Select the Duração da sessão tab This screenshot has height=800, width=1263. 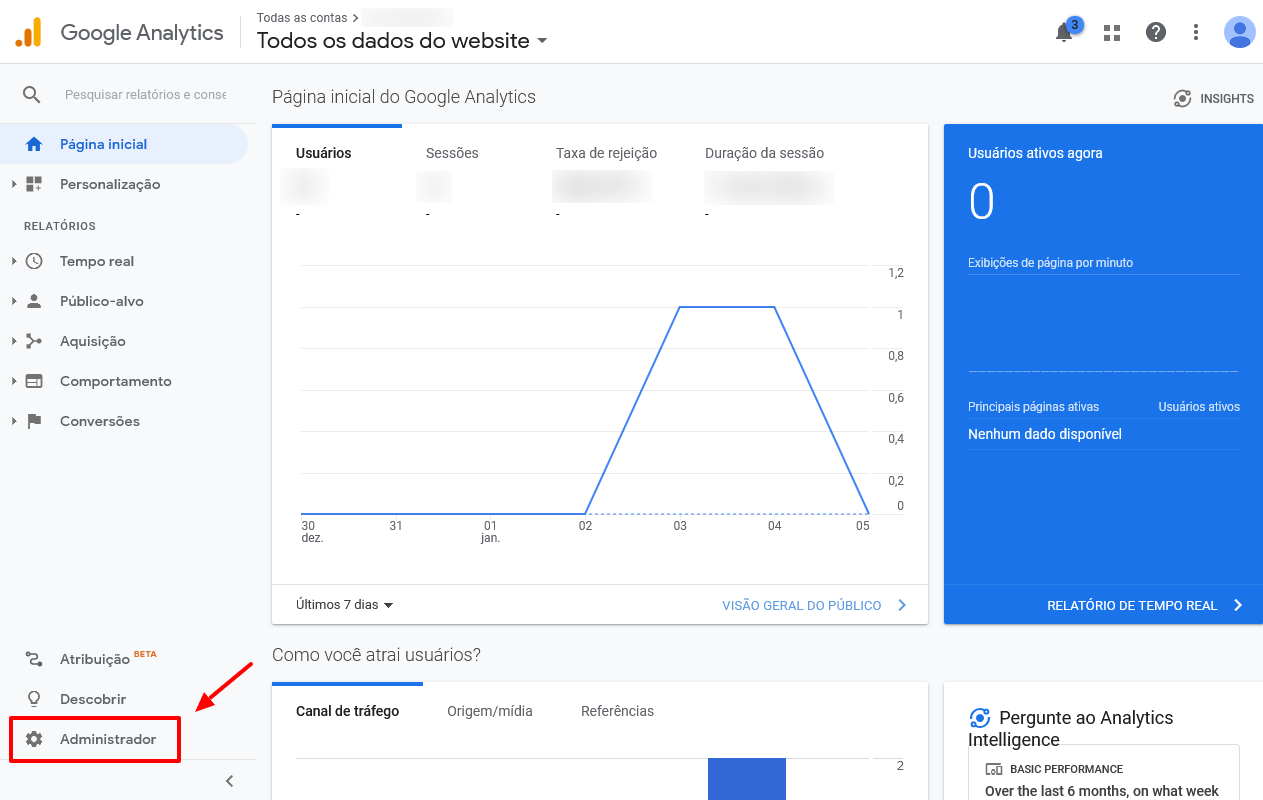click(x=764, y=153)
